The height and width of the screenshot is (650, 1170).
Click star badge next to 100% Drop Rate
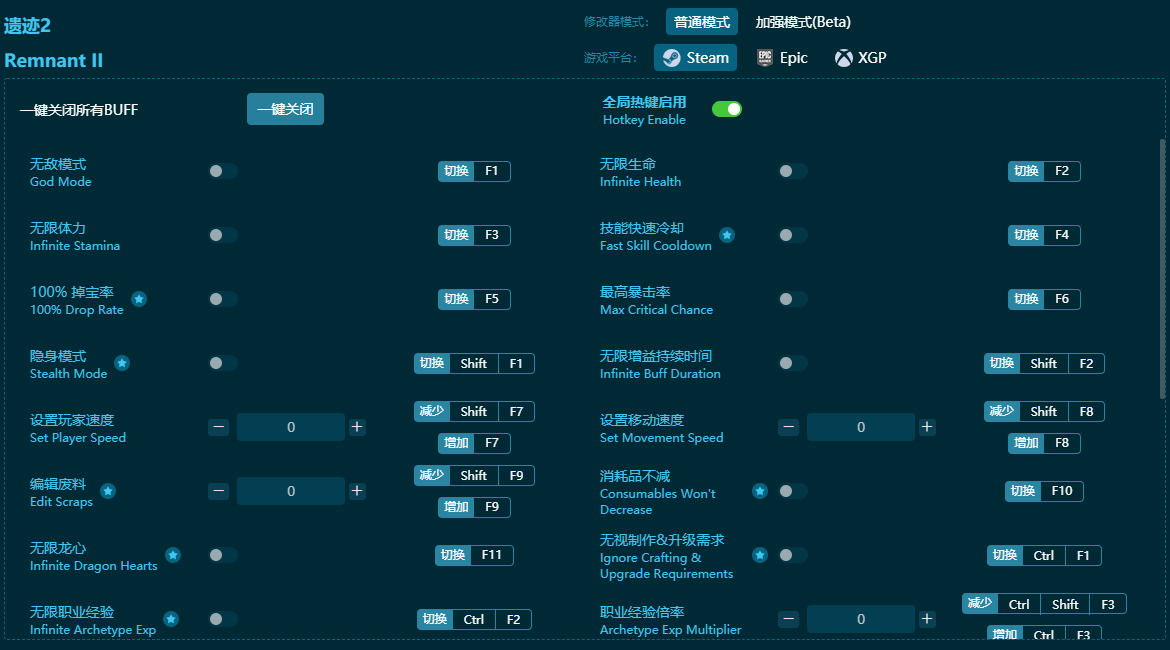click(139, 299)
